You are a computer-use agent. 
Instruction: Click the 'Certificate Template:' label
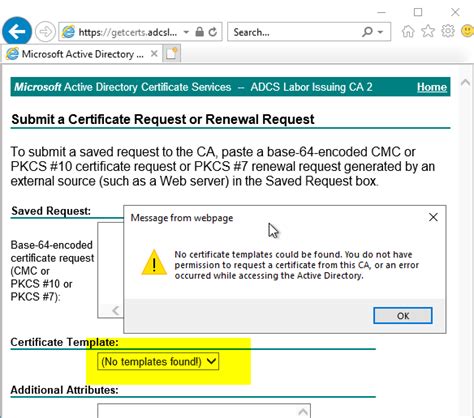(64, 342)
